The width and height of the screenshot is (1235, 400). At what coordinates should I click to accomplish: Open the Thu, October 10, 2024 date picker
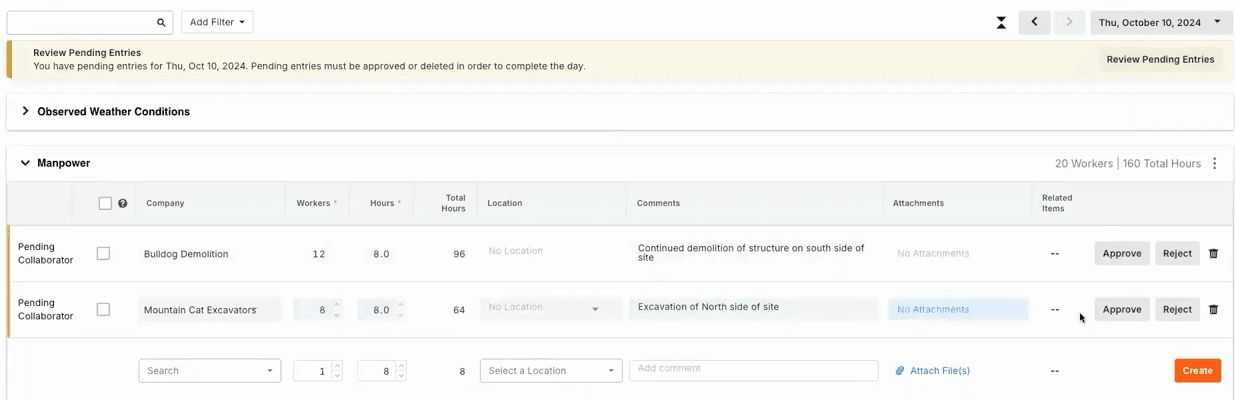tap(1160, 22)
